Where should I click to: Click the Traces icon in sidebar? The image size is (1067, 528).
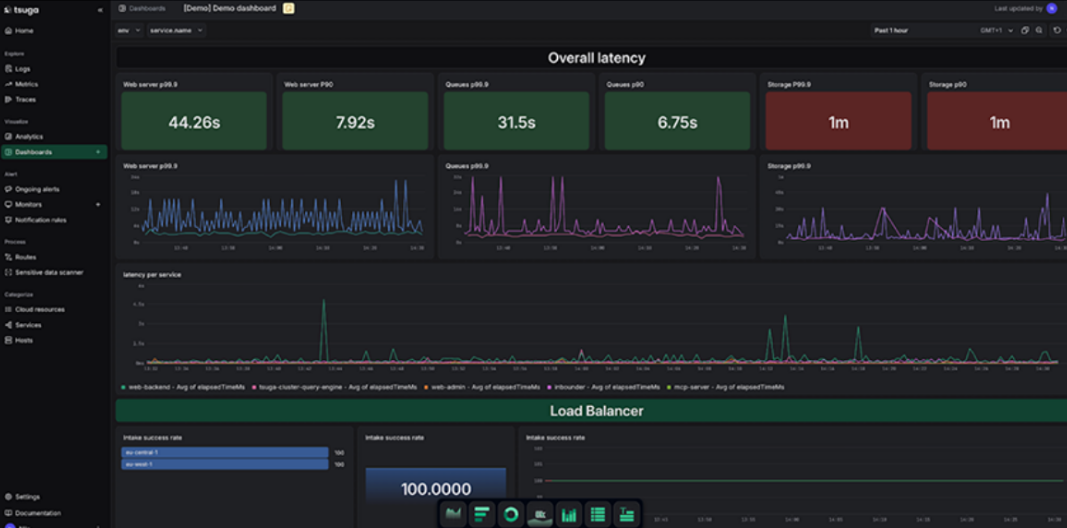point(8,99)
